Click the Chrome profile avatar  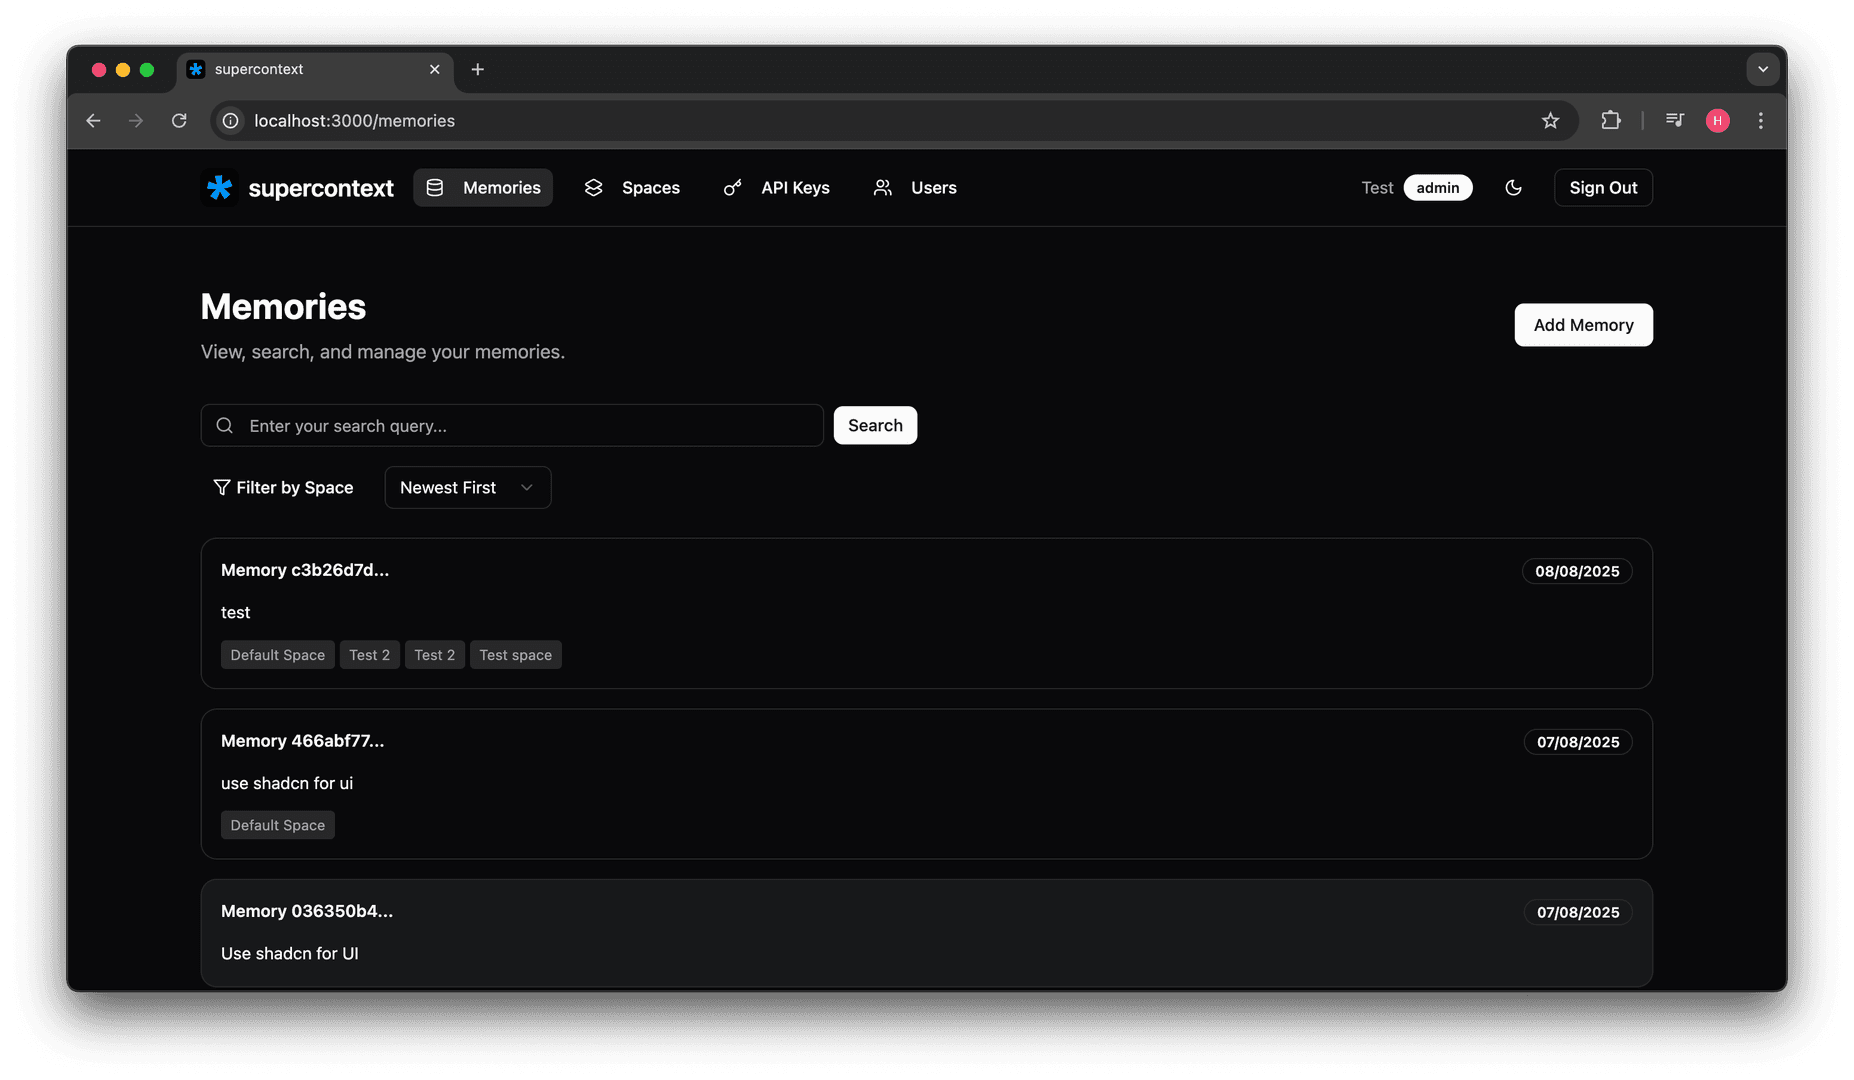pos(1717,121)
